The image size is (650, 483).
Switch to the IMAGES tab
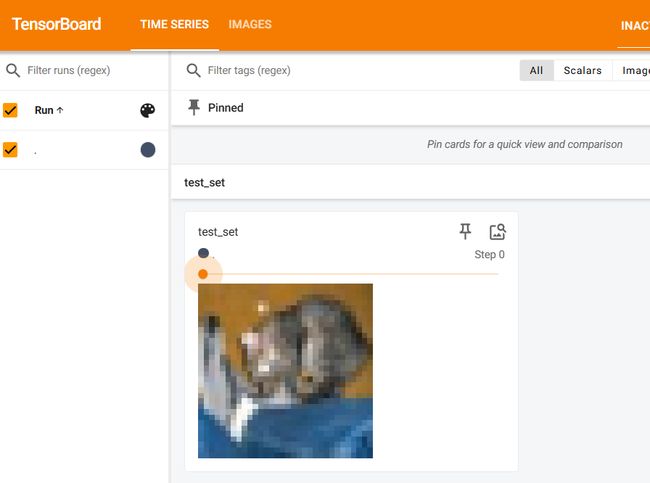250,24
